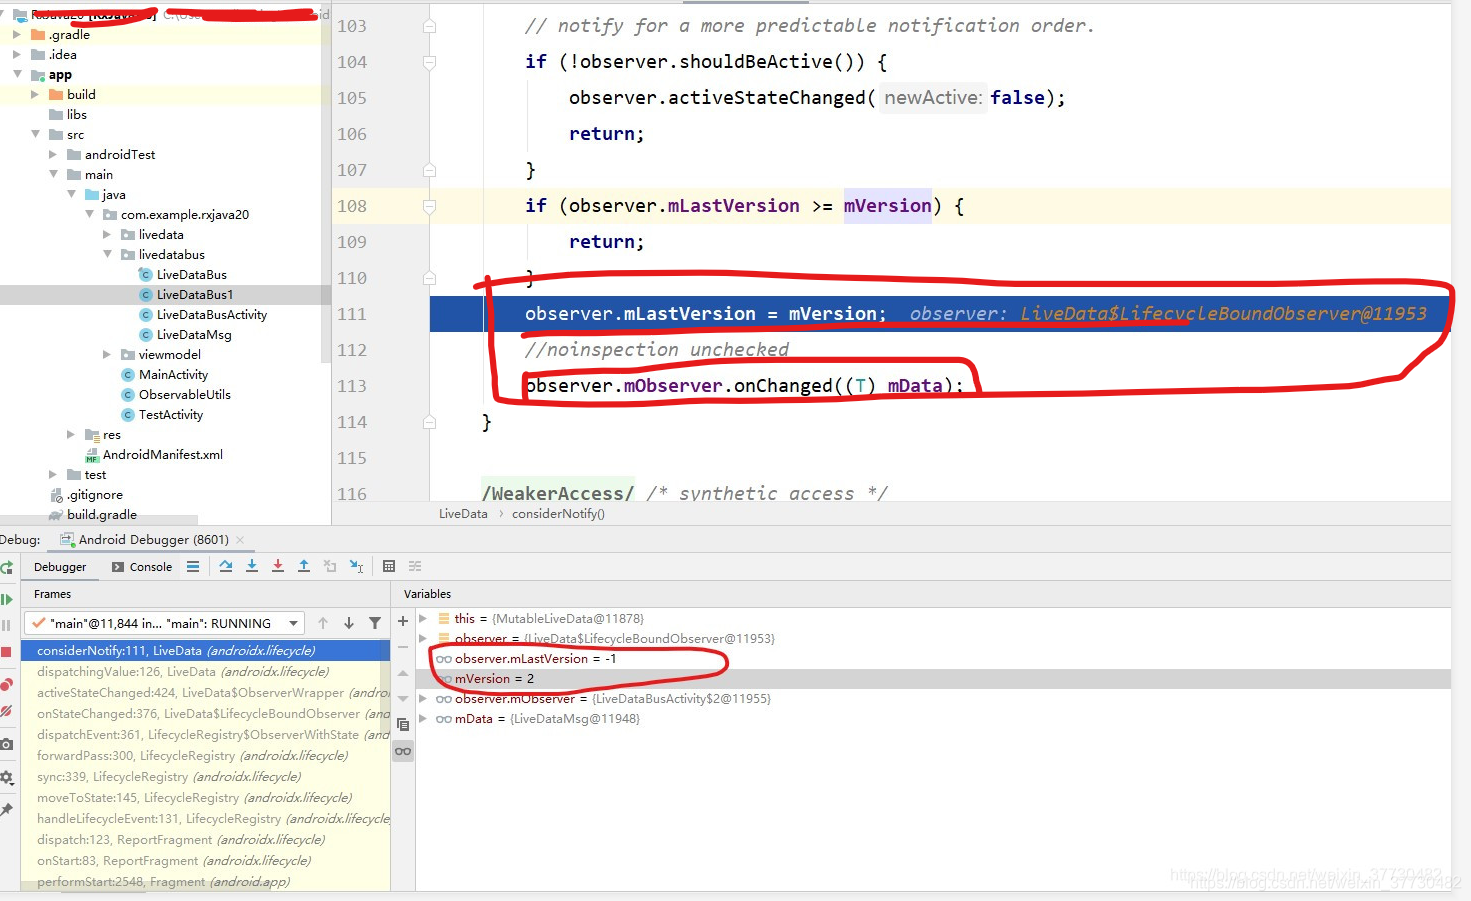Open build.gradle file

tap(101, 514)
